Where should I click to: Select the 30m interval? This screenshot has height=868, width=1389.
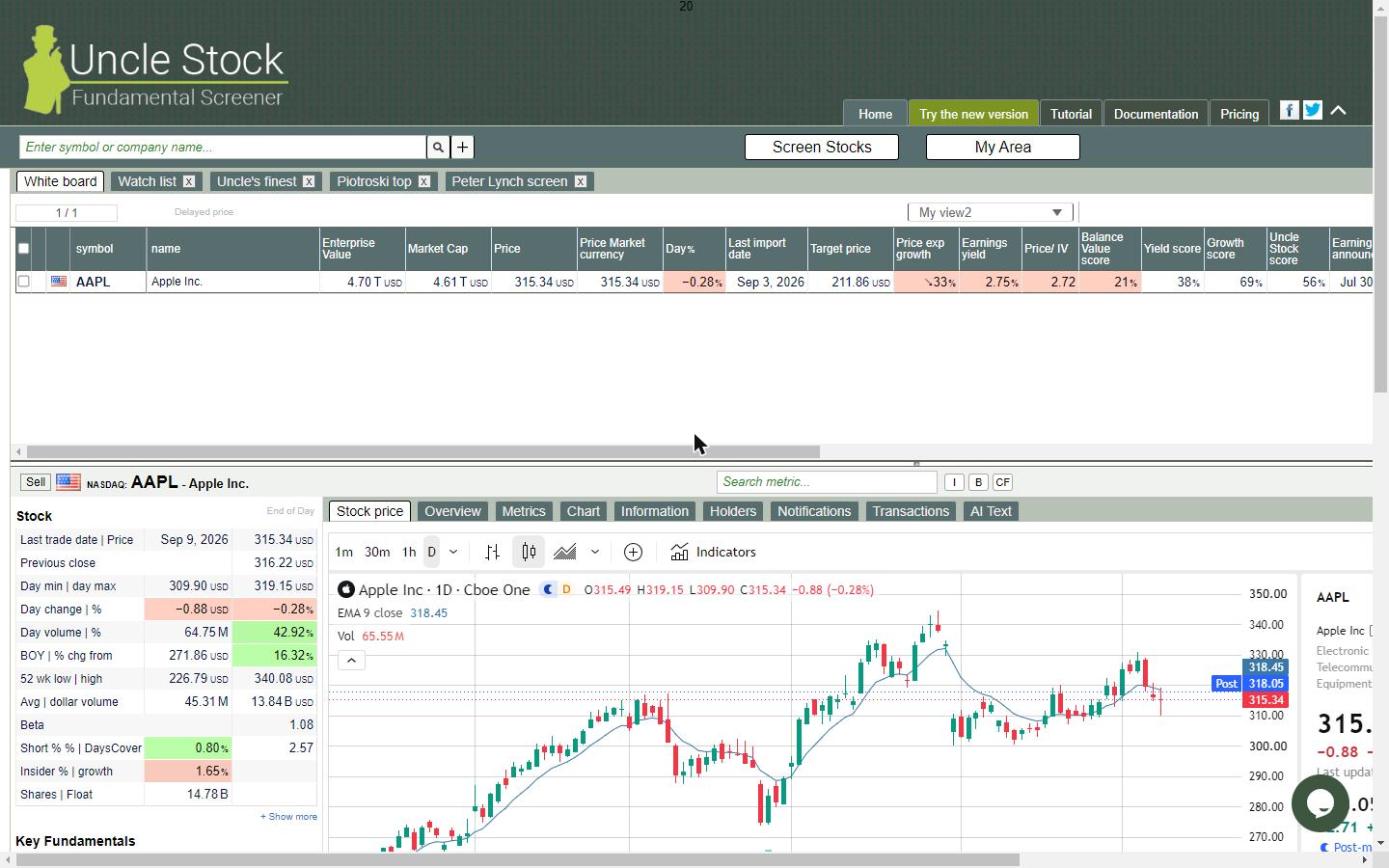point(377,552)
